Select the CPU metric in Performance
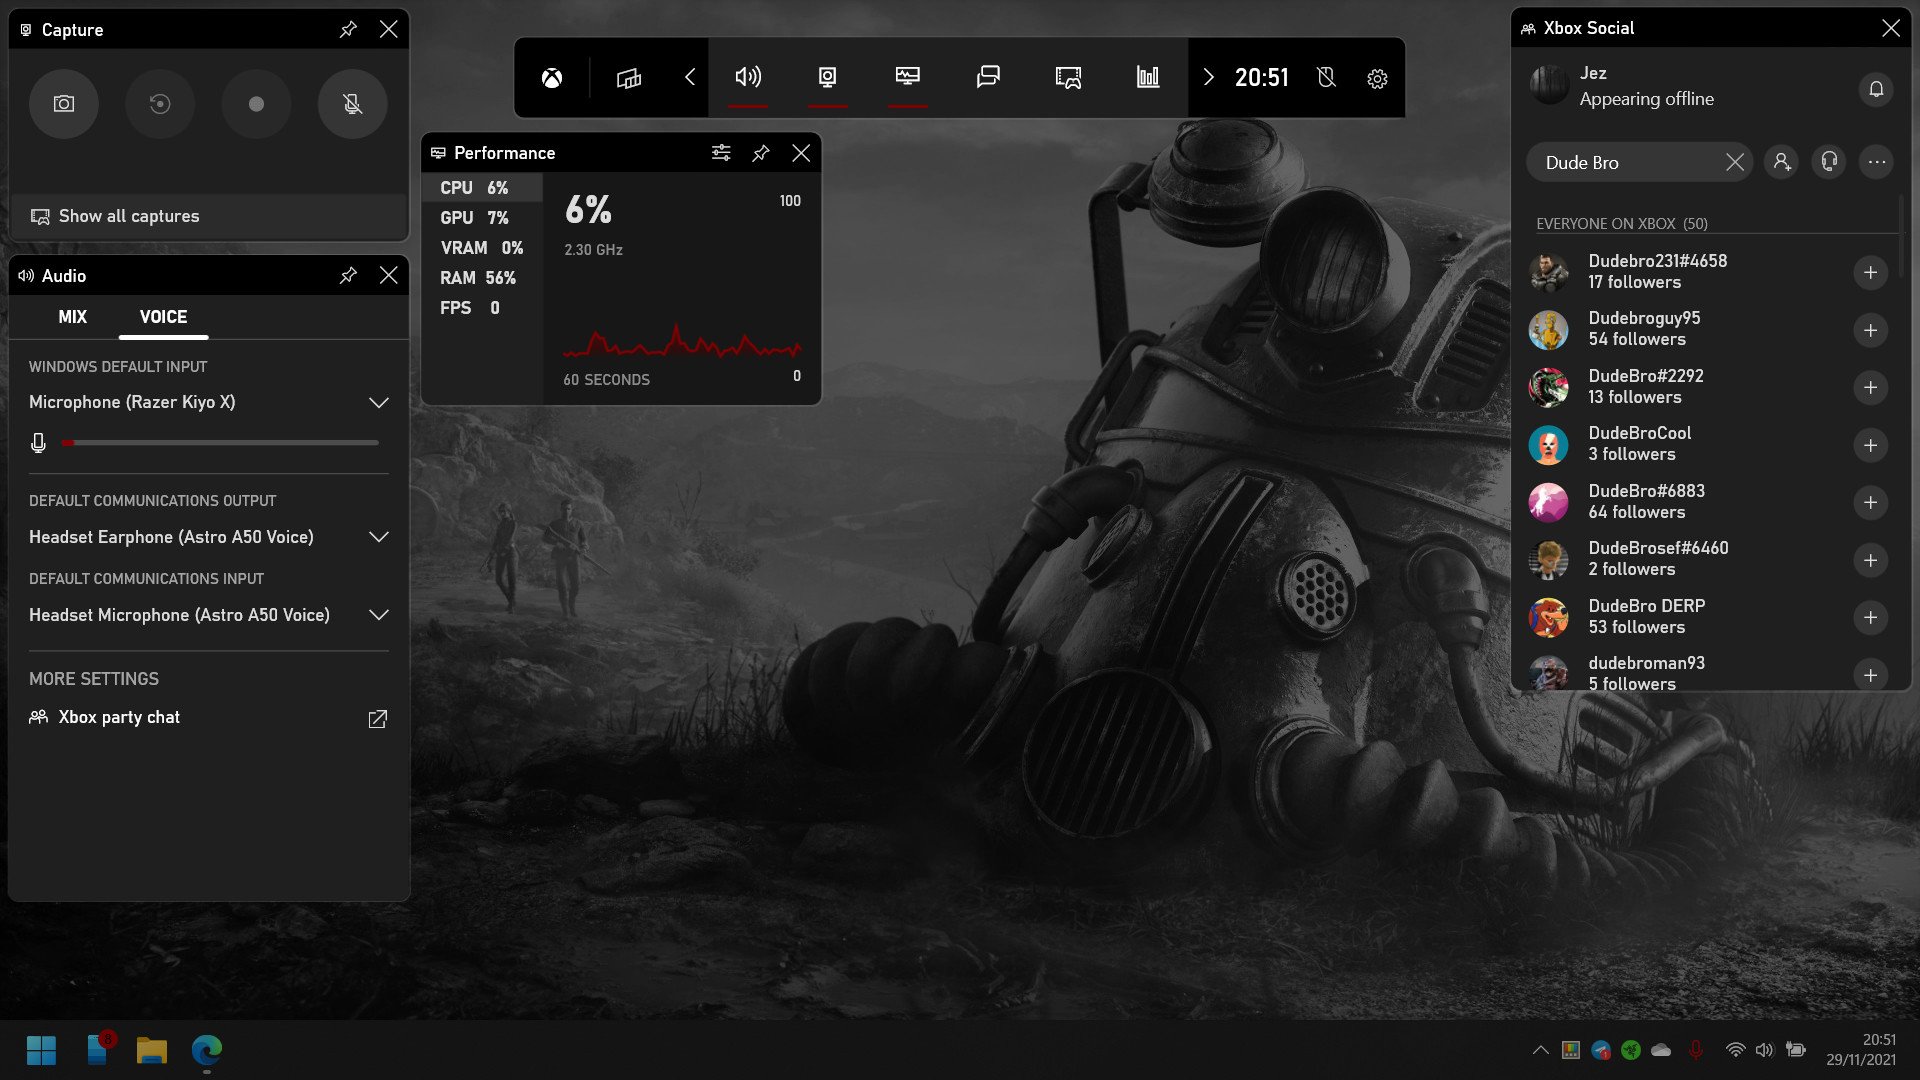This screenshot has height=1080, width=1920. [x=482, y=188]
